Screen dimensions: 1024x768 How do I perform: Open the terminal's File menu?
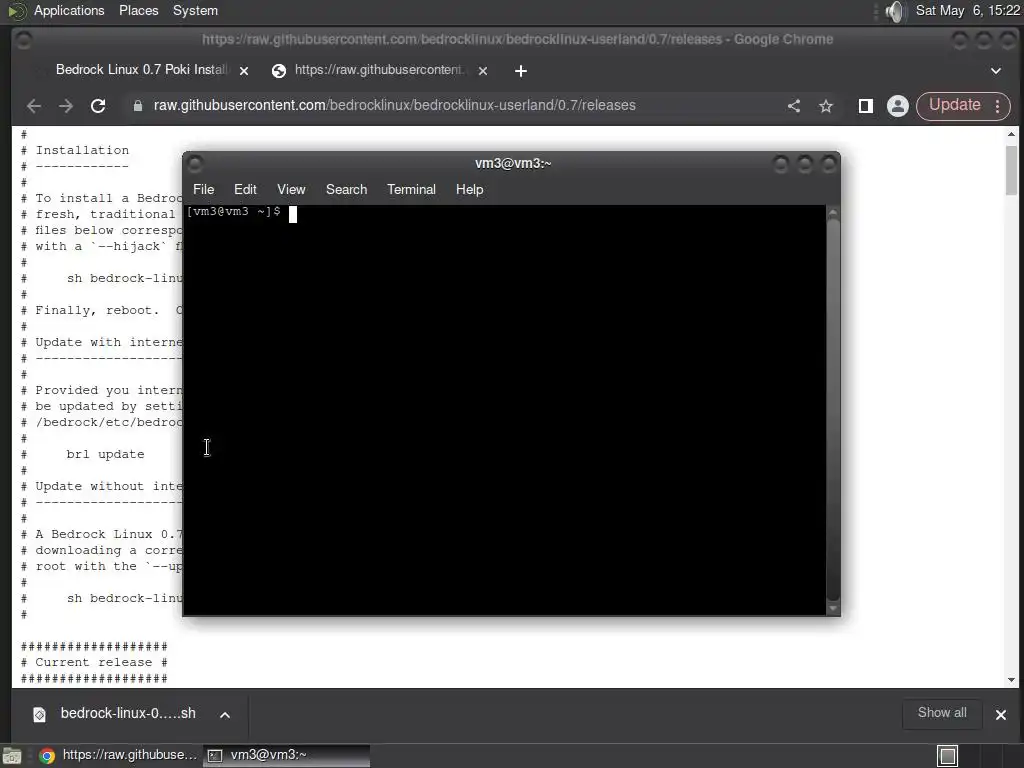(203, 189)
